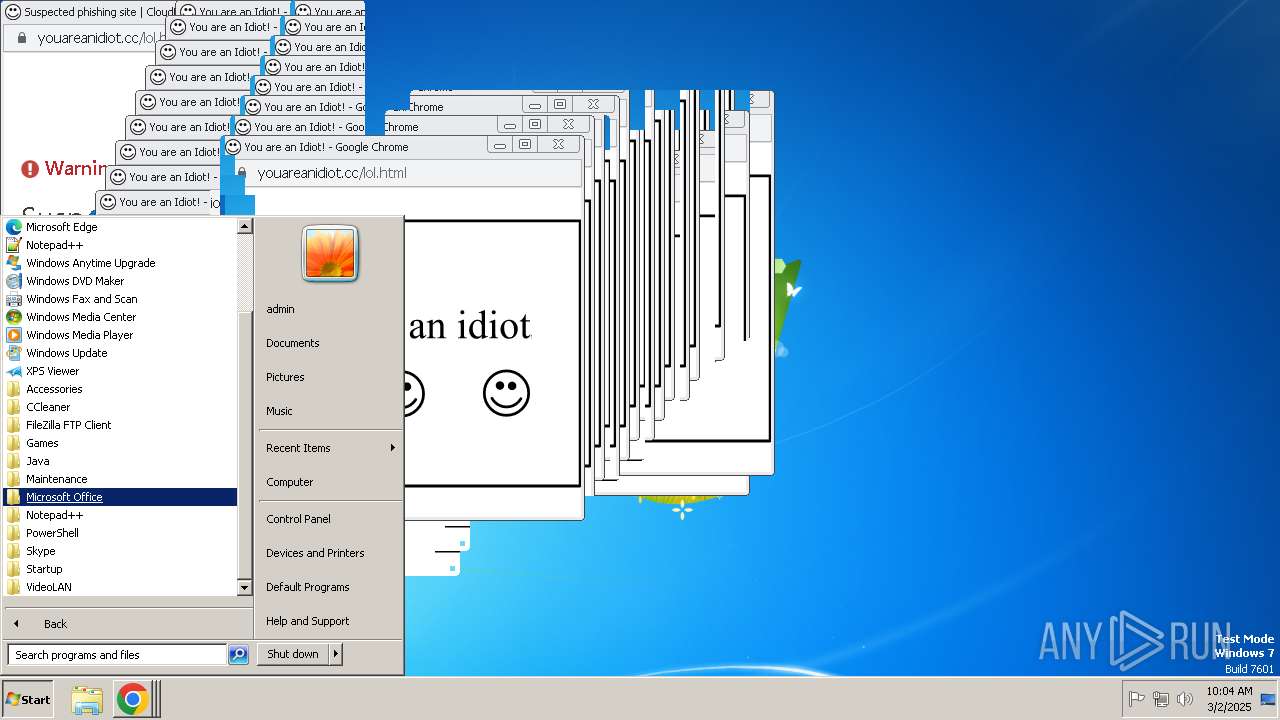Launch Windows DVD Maker
1280x720 pixels.
tap(120, 281)
